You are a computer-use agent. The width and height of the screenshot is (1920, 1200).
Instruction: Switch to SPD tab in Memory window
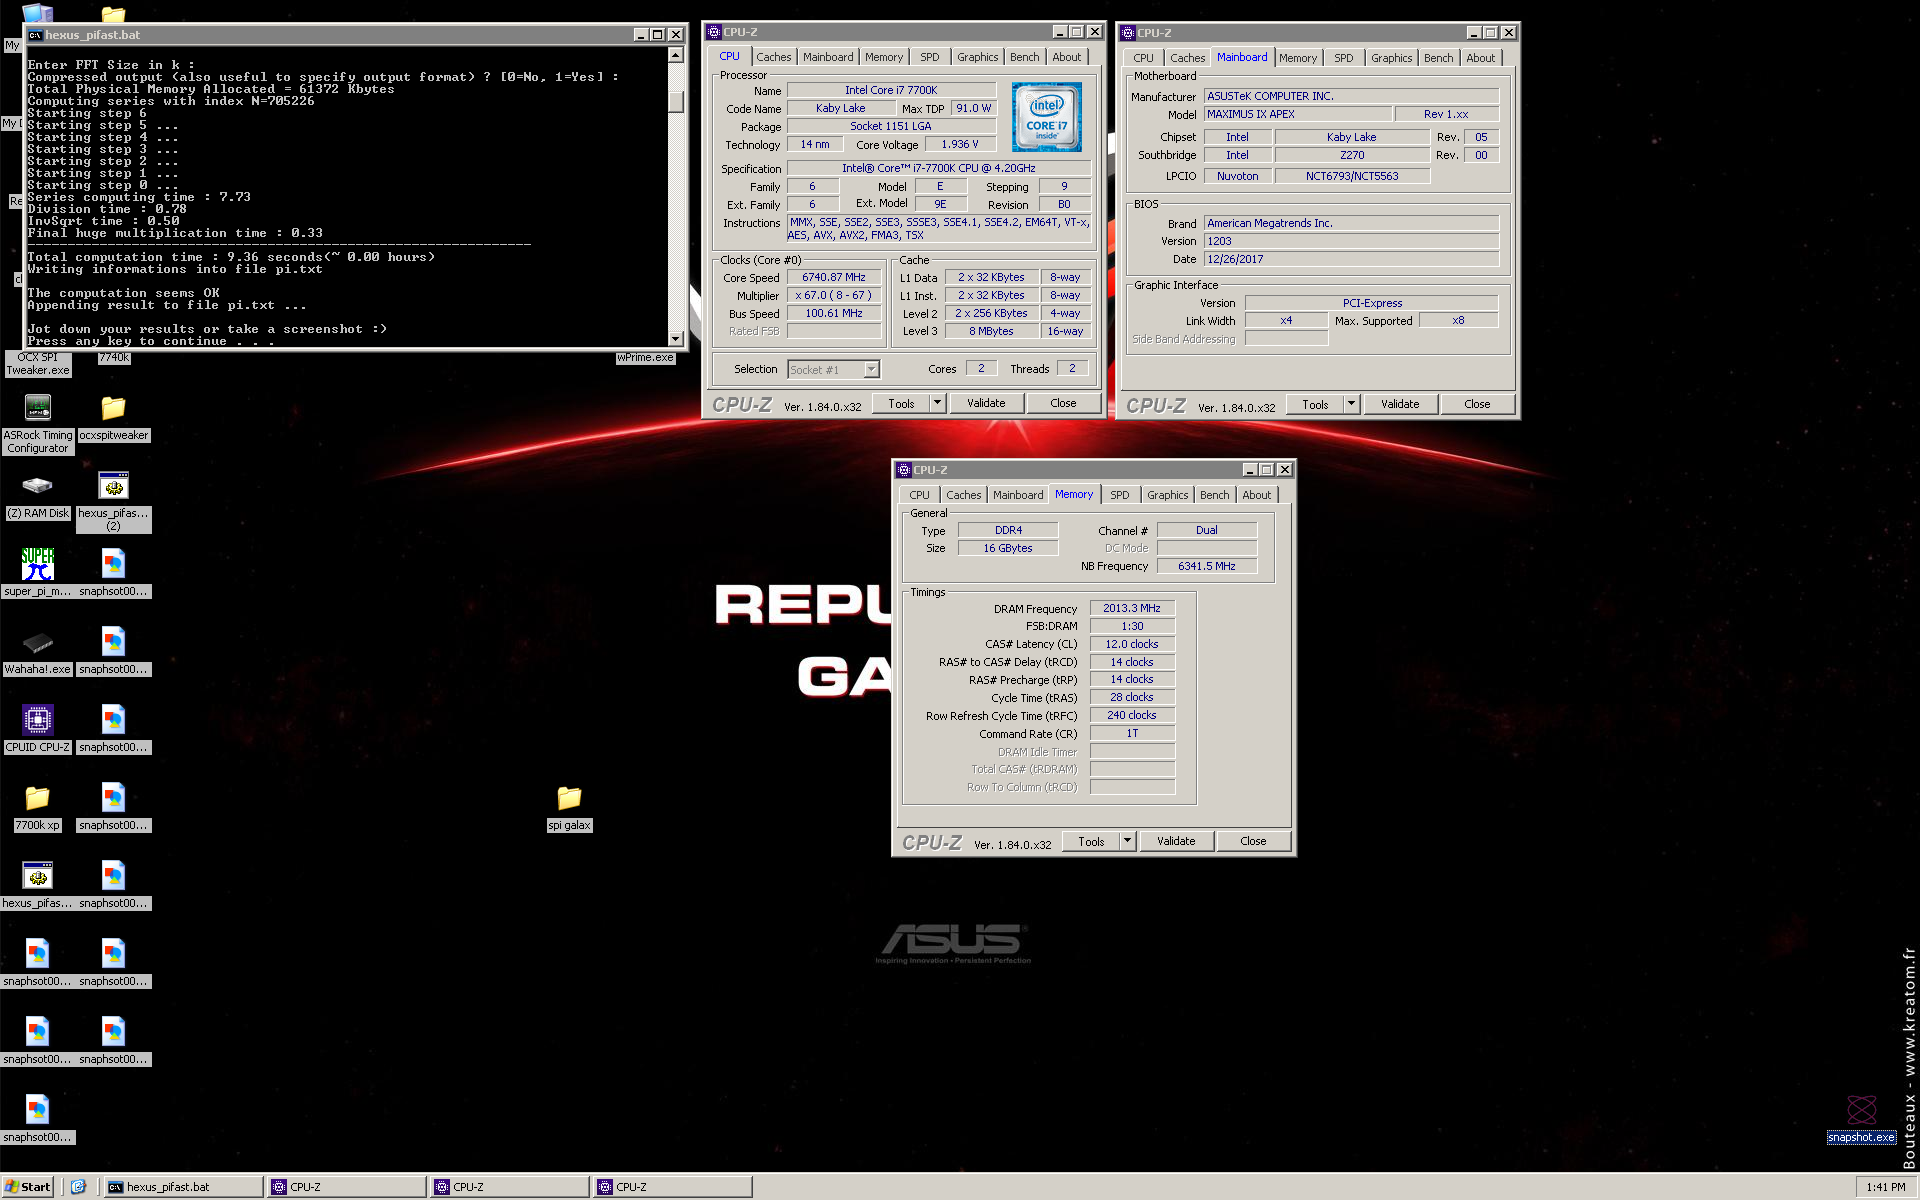coord(1120,495)
